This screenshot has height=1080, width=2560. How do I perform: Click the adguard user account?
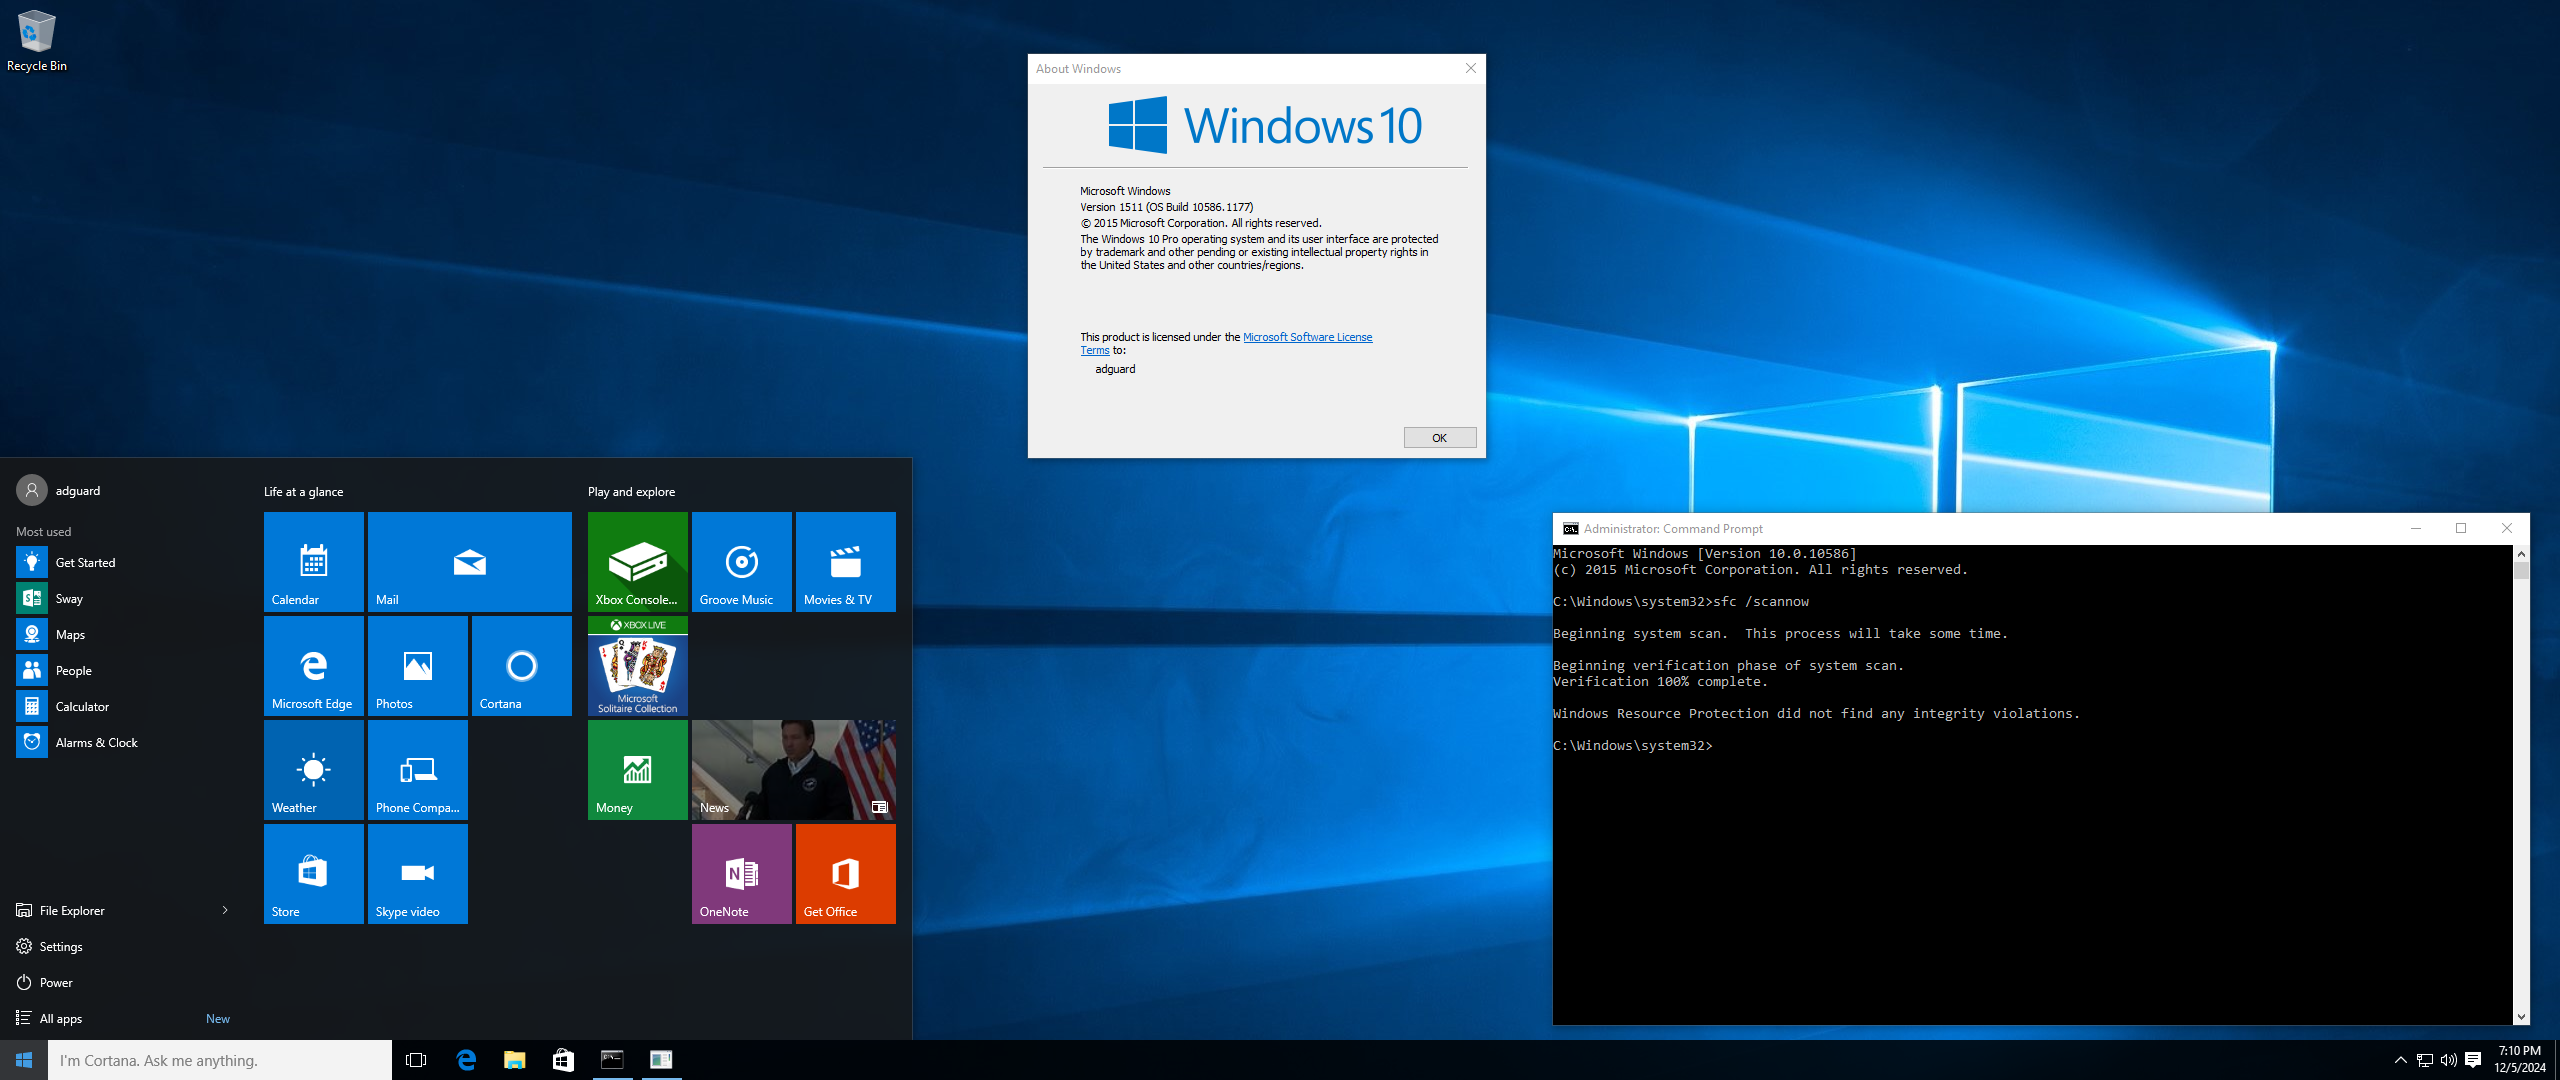point(60,491)
